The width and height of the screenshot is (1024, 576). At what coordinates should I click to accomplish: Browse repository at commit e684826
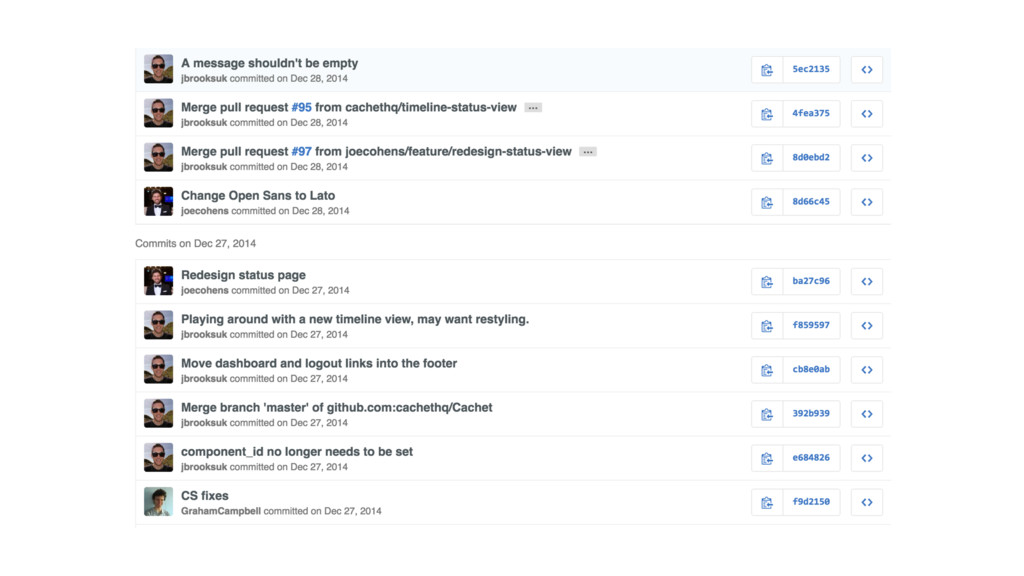pos(867,458)
